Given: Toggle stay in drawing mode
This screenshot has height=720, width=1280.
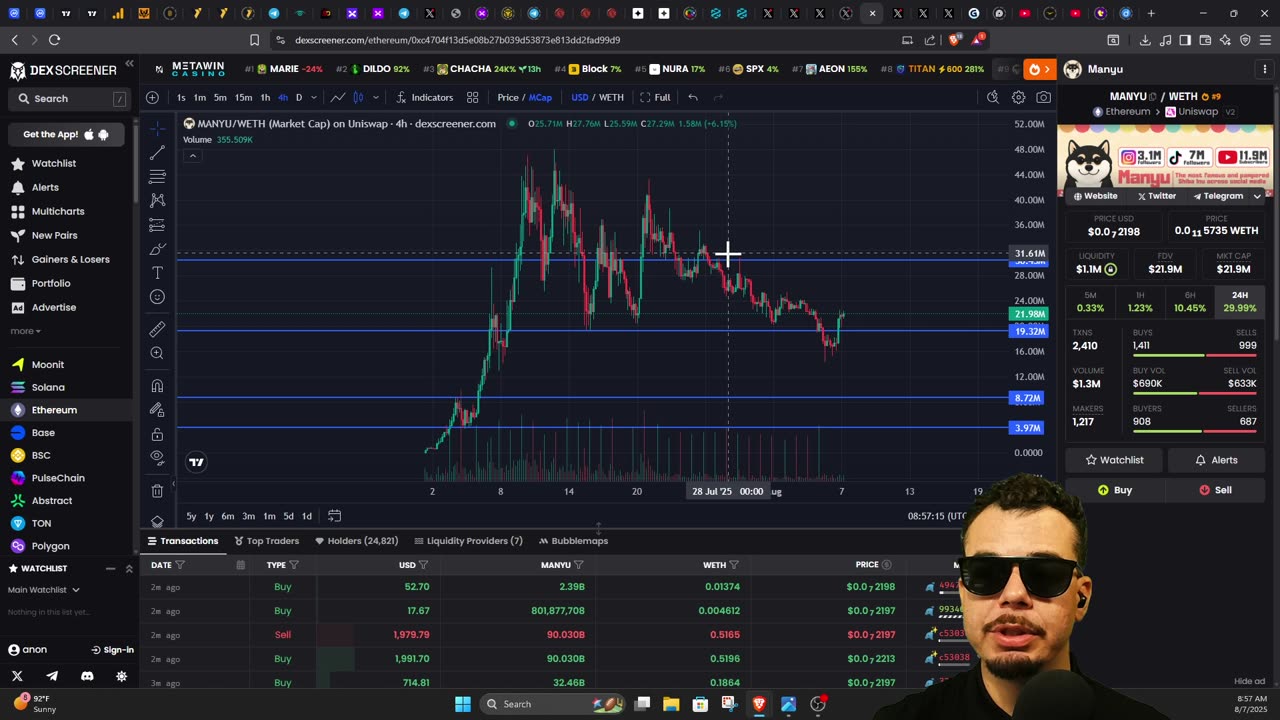Looking at the screenshot, I should click(157, 410).
